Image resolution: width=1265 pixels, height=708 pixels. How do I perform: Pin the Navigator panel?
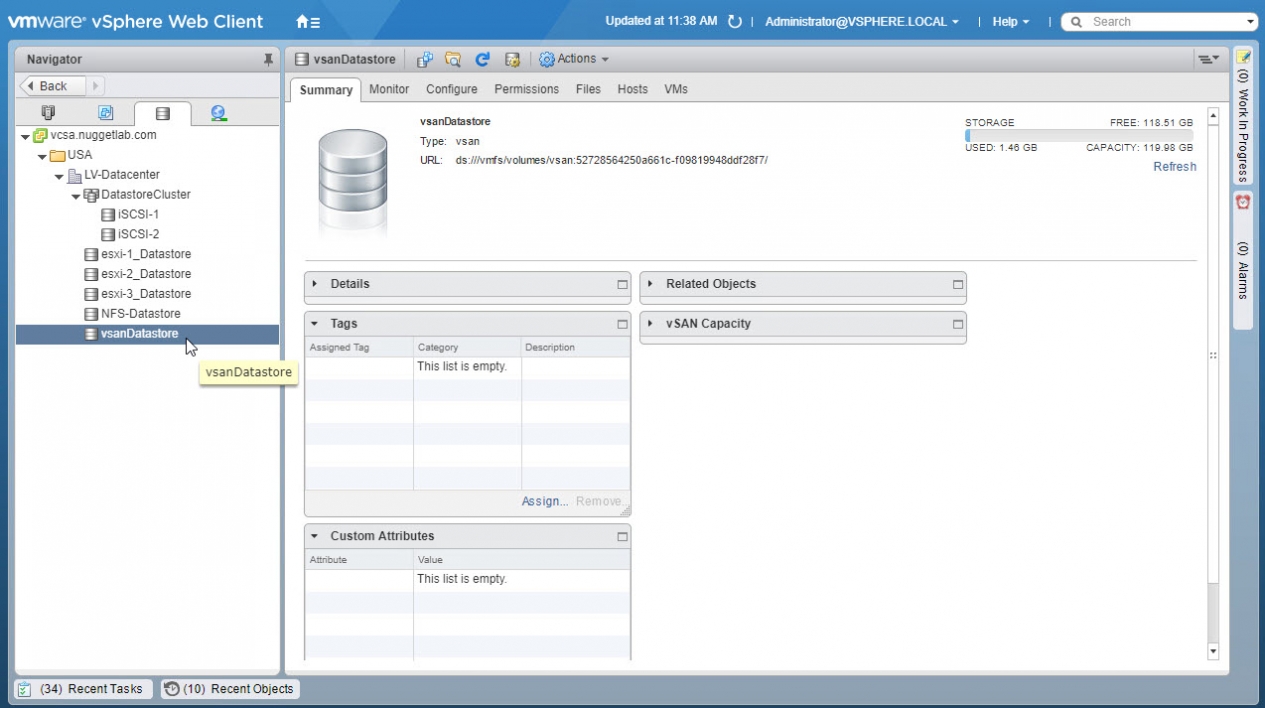pos(268,60)
